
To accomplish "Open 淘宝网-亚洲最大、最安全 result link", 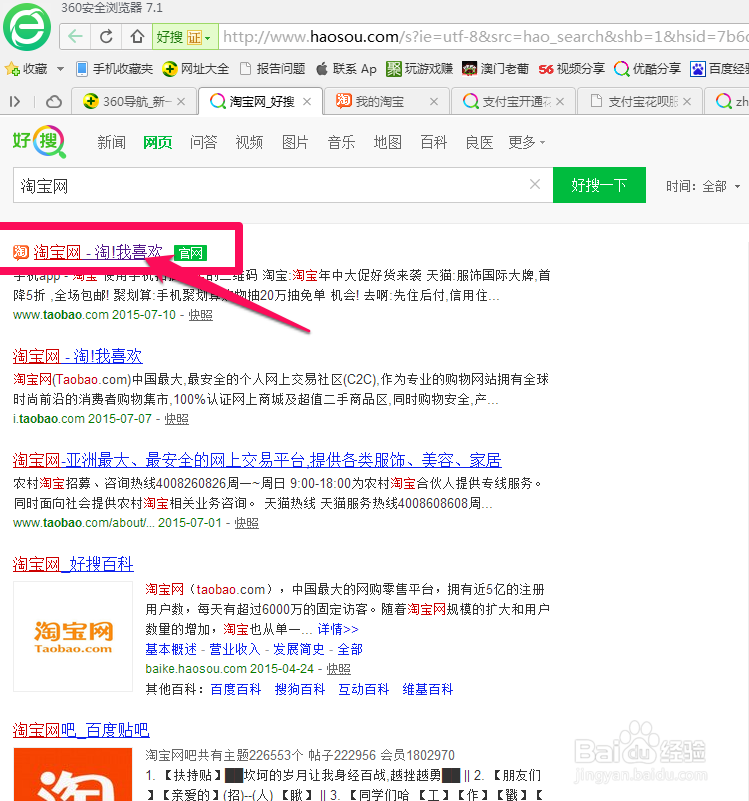I will (x=257, y=460).
